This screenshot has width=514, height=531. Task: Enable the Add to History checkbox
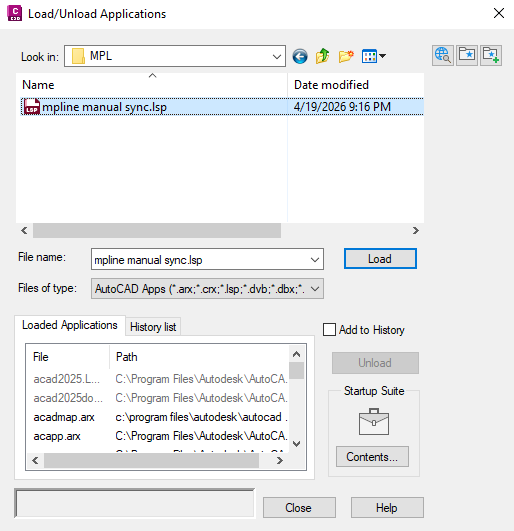pos(329,330)
